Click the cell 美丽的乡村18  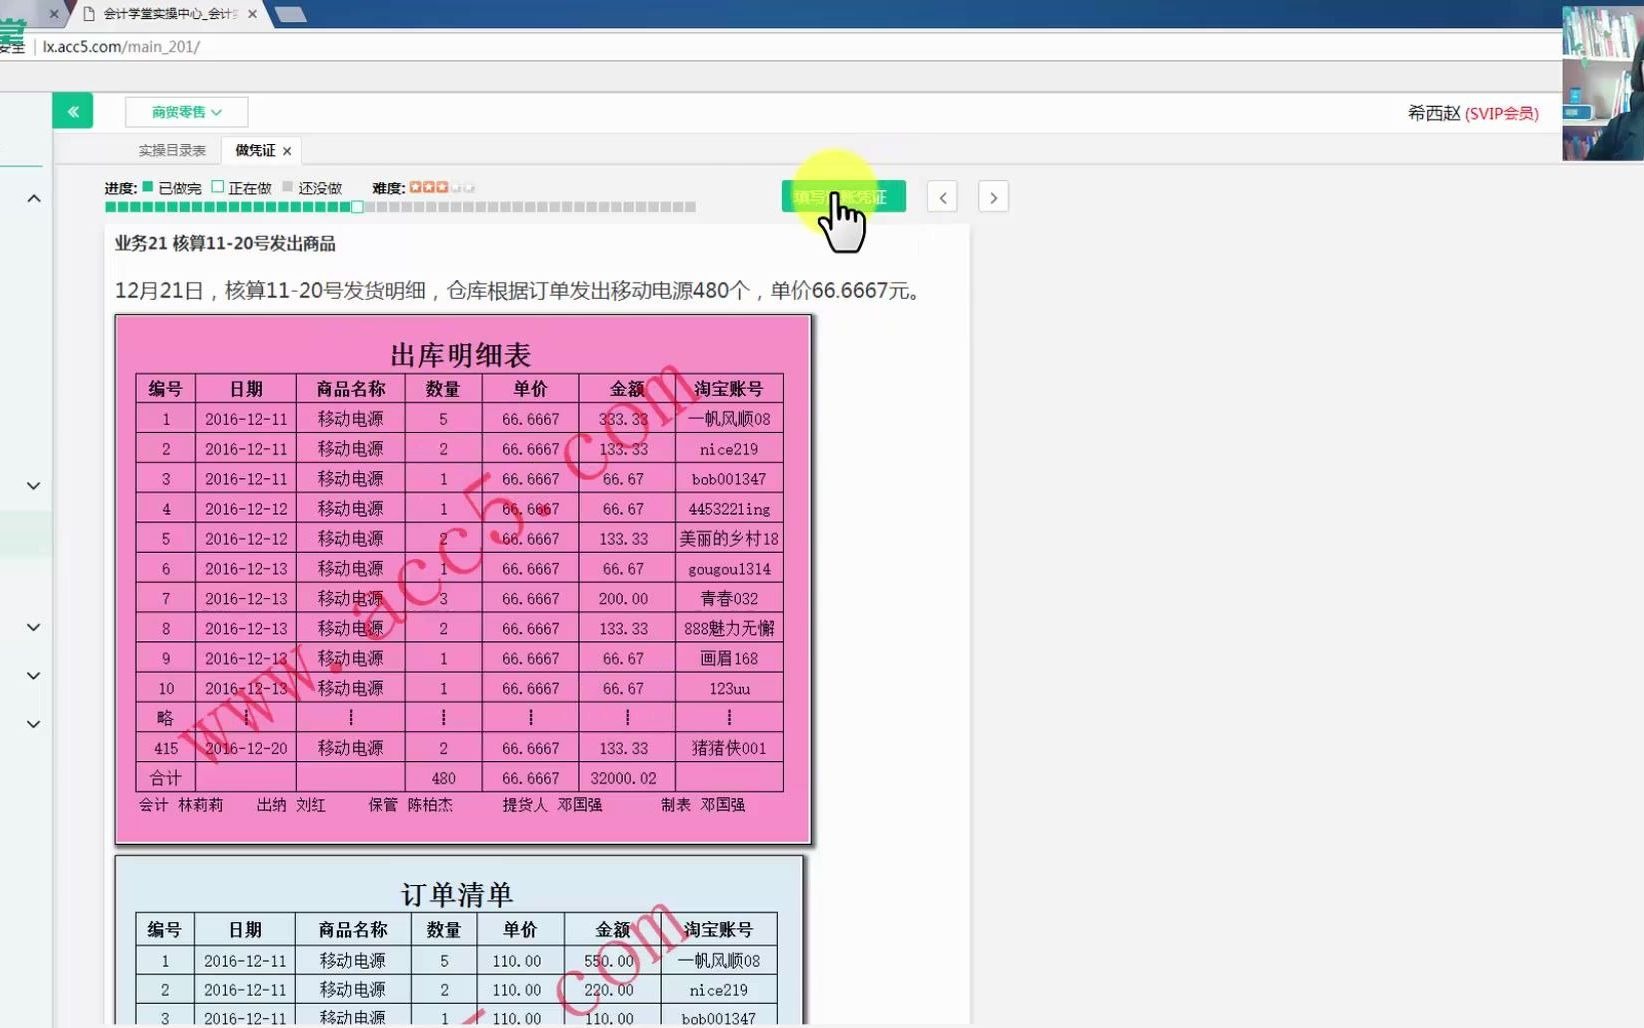tap(729, 539)
